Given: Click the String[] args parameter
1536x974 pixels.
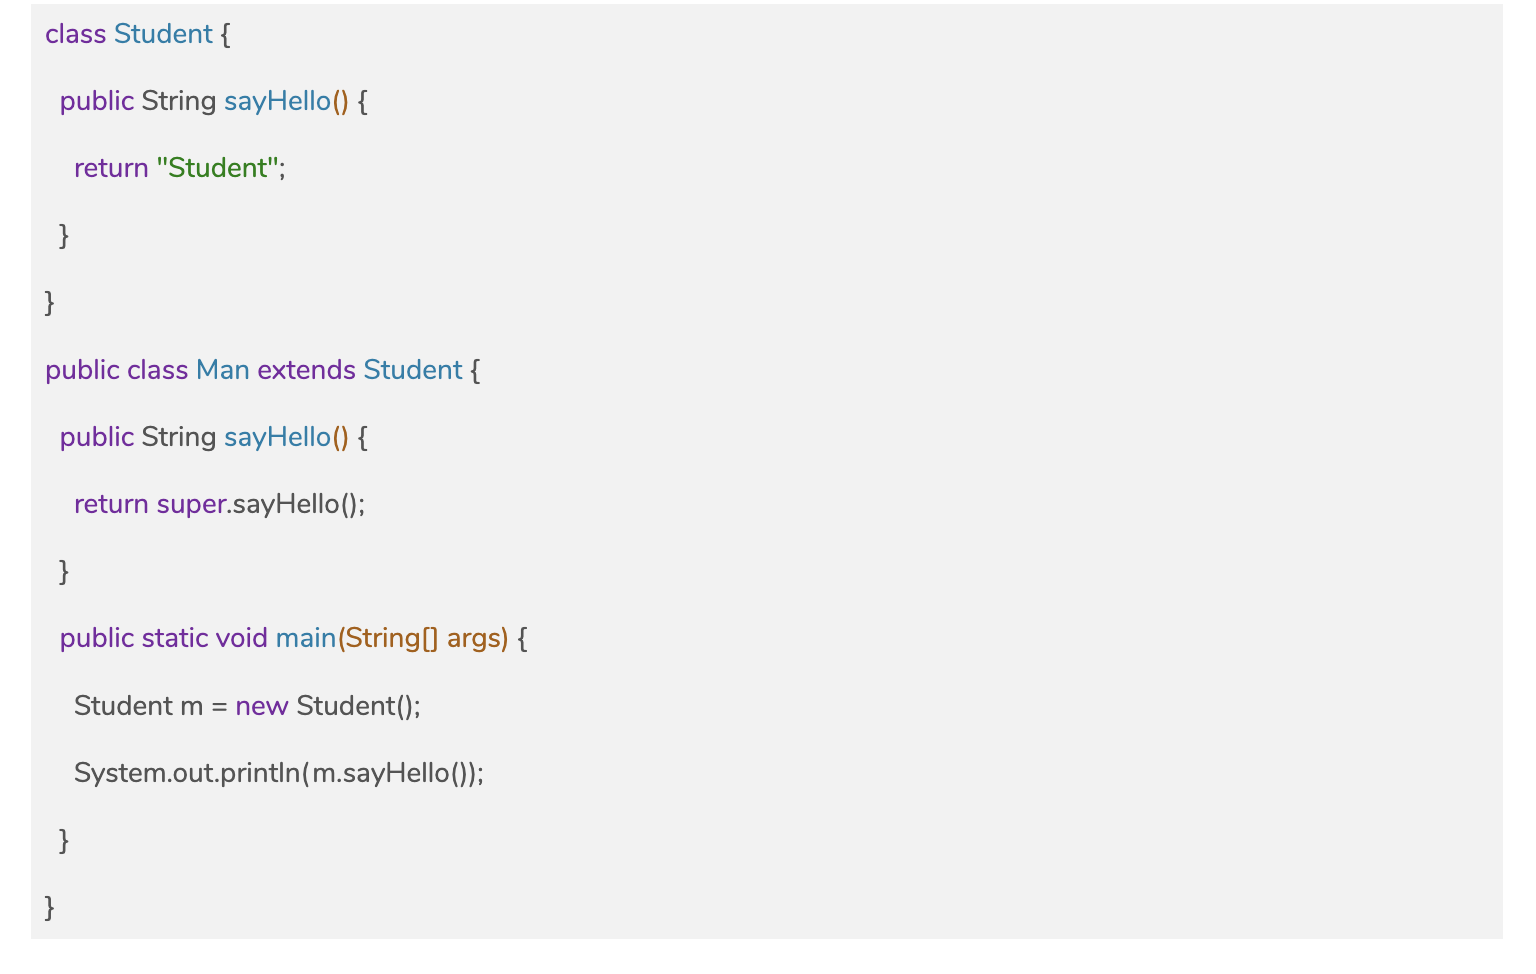Looking at the screenshot, I should coord(423,638).
